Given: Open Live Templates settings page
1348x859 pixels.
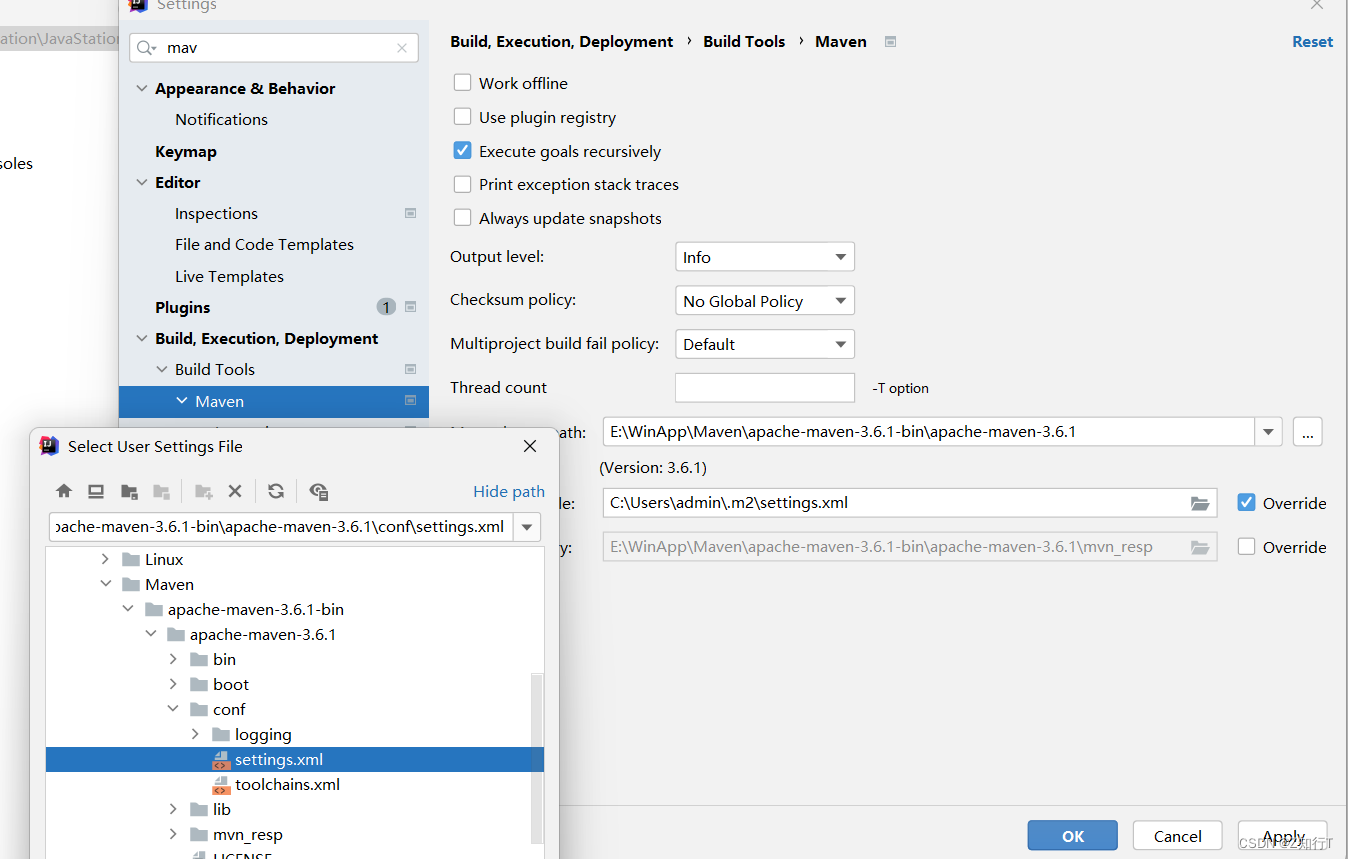Looking at the screenshot, I should click(x=229, y=276).
